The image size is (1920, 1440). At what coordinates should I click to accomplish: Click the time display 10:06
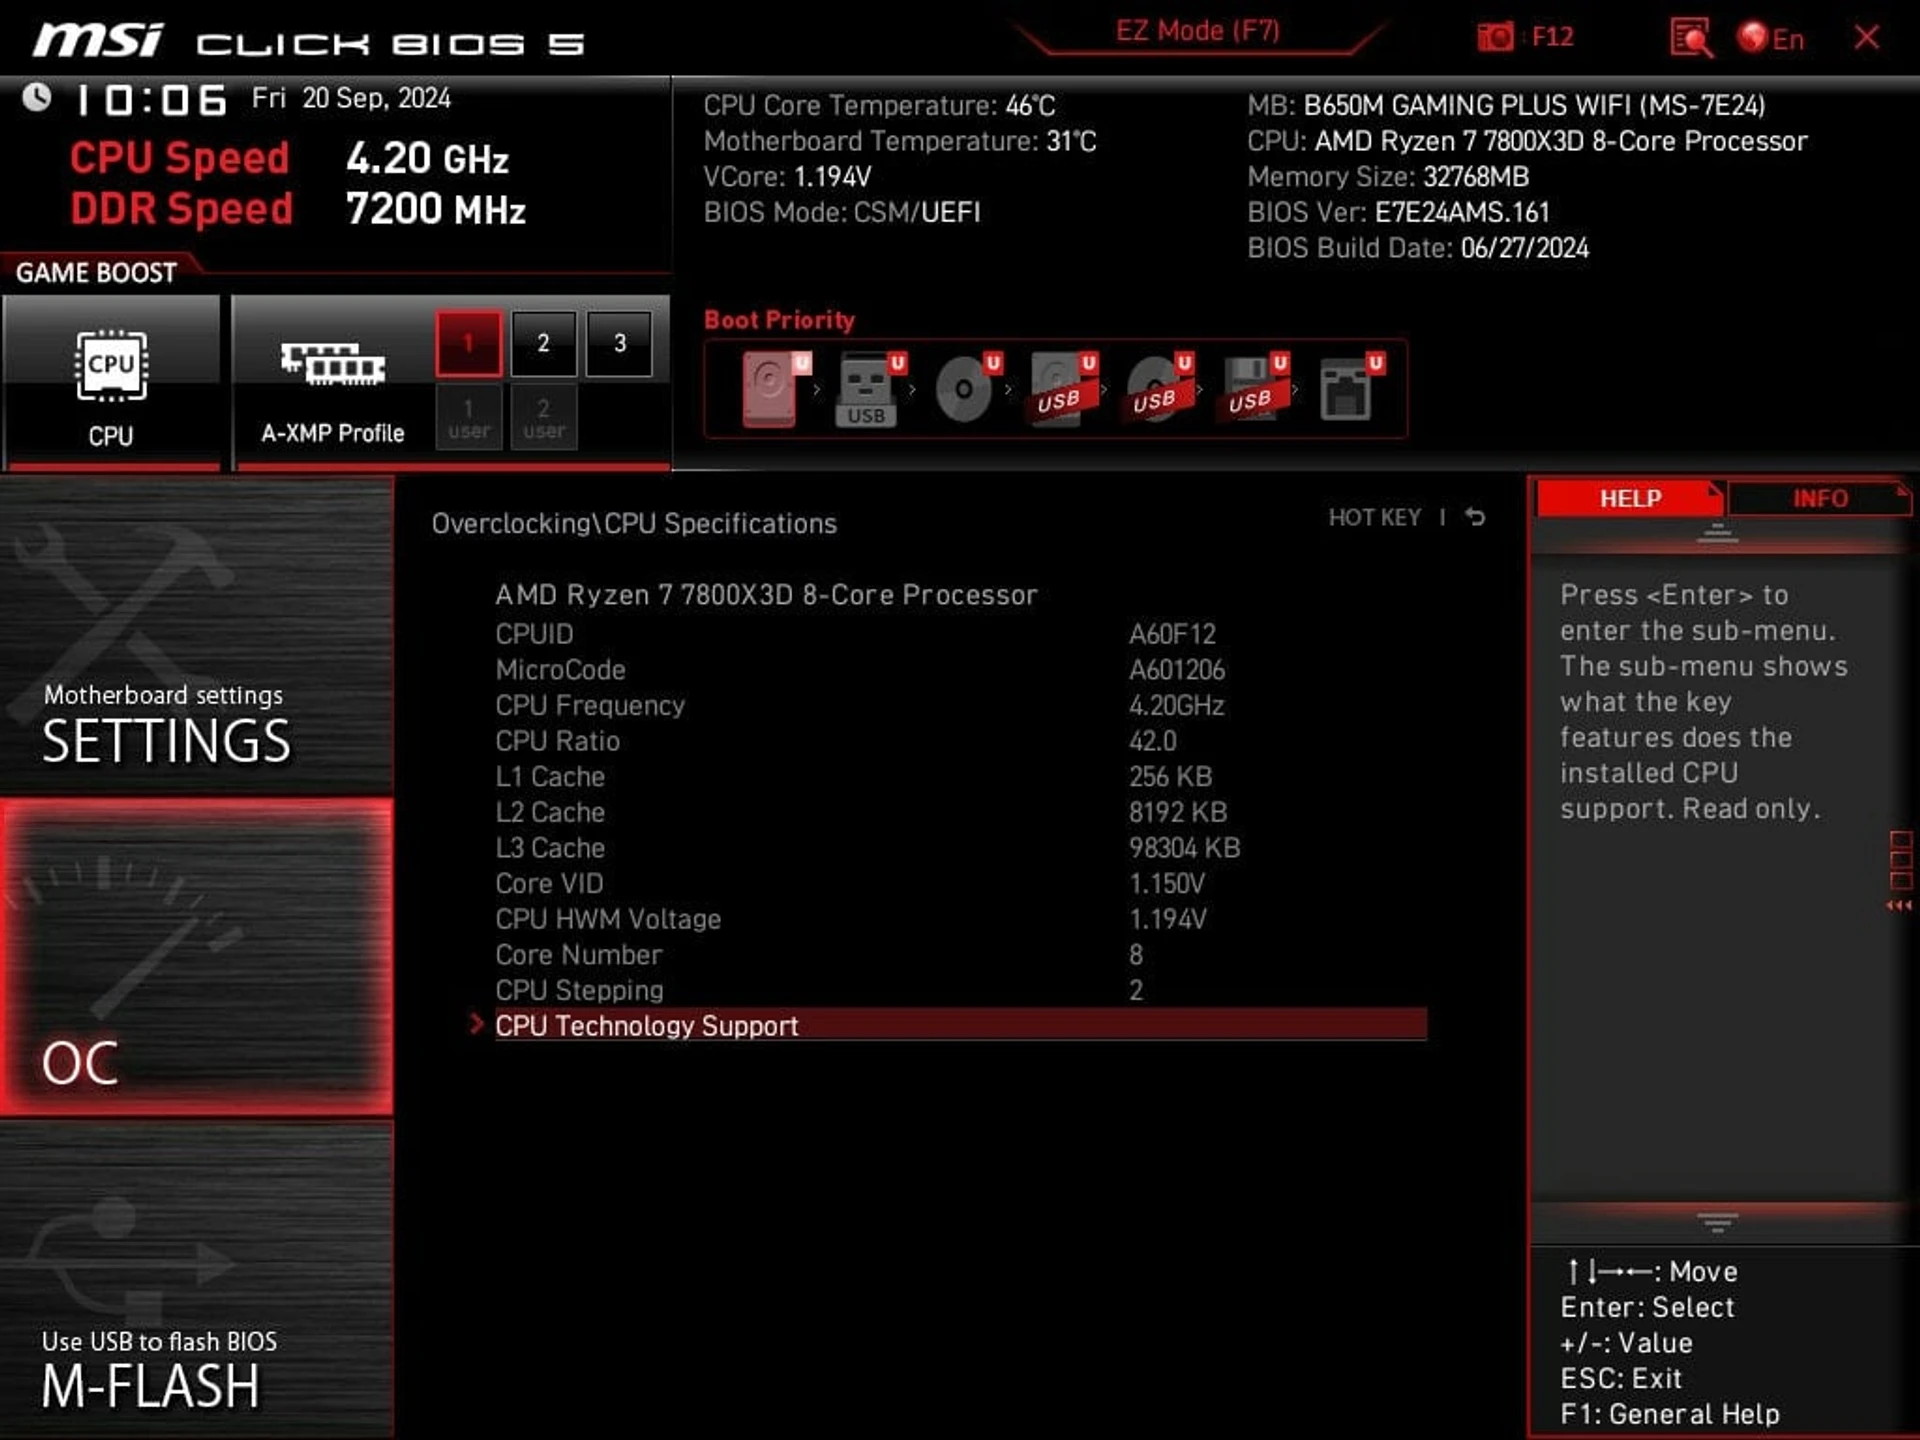point(151,100)
